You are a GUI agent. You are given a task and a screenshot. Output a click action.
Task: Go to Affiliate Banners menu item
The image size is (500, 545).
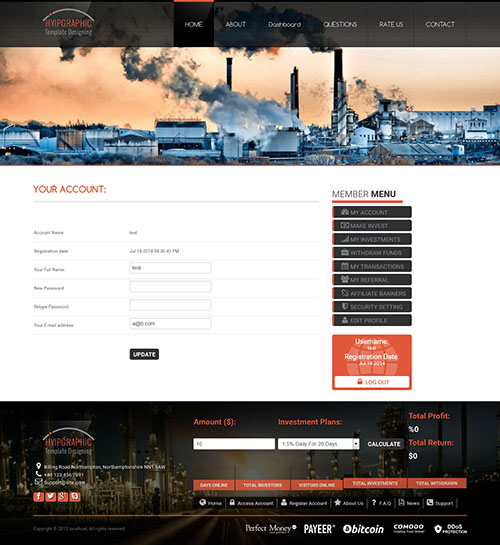coord(372,293)
